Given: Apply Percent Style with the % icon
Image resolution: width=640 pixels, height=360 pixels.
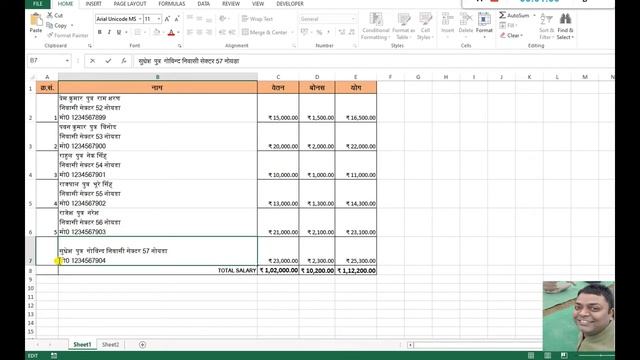Looking at the screenshot, I should [x=319, y=32].
